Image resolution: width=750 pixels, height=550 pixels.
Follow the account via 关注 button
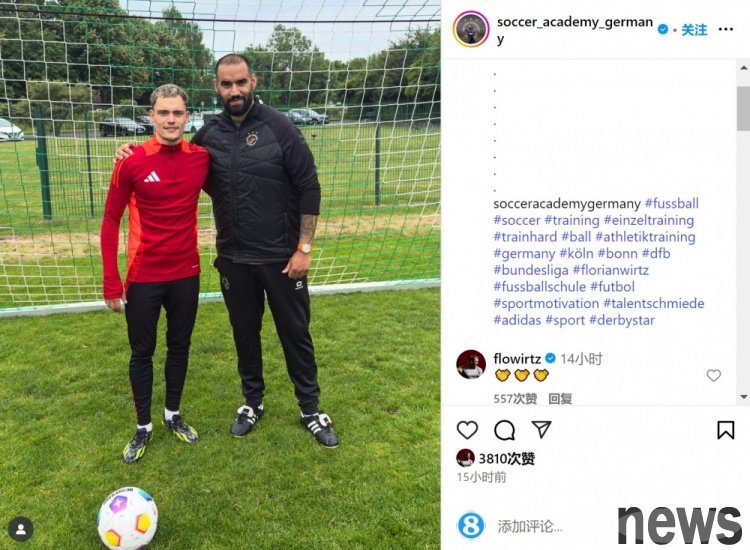coord(694,30)
